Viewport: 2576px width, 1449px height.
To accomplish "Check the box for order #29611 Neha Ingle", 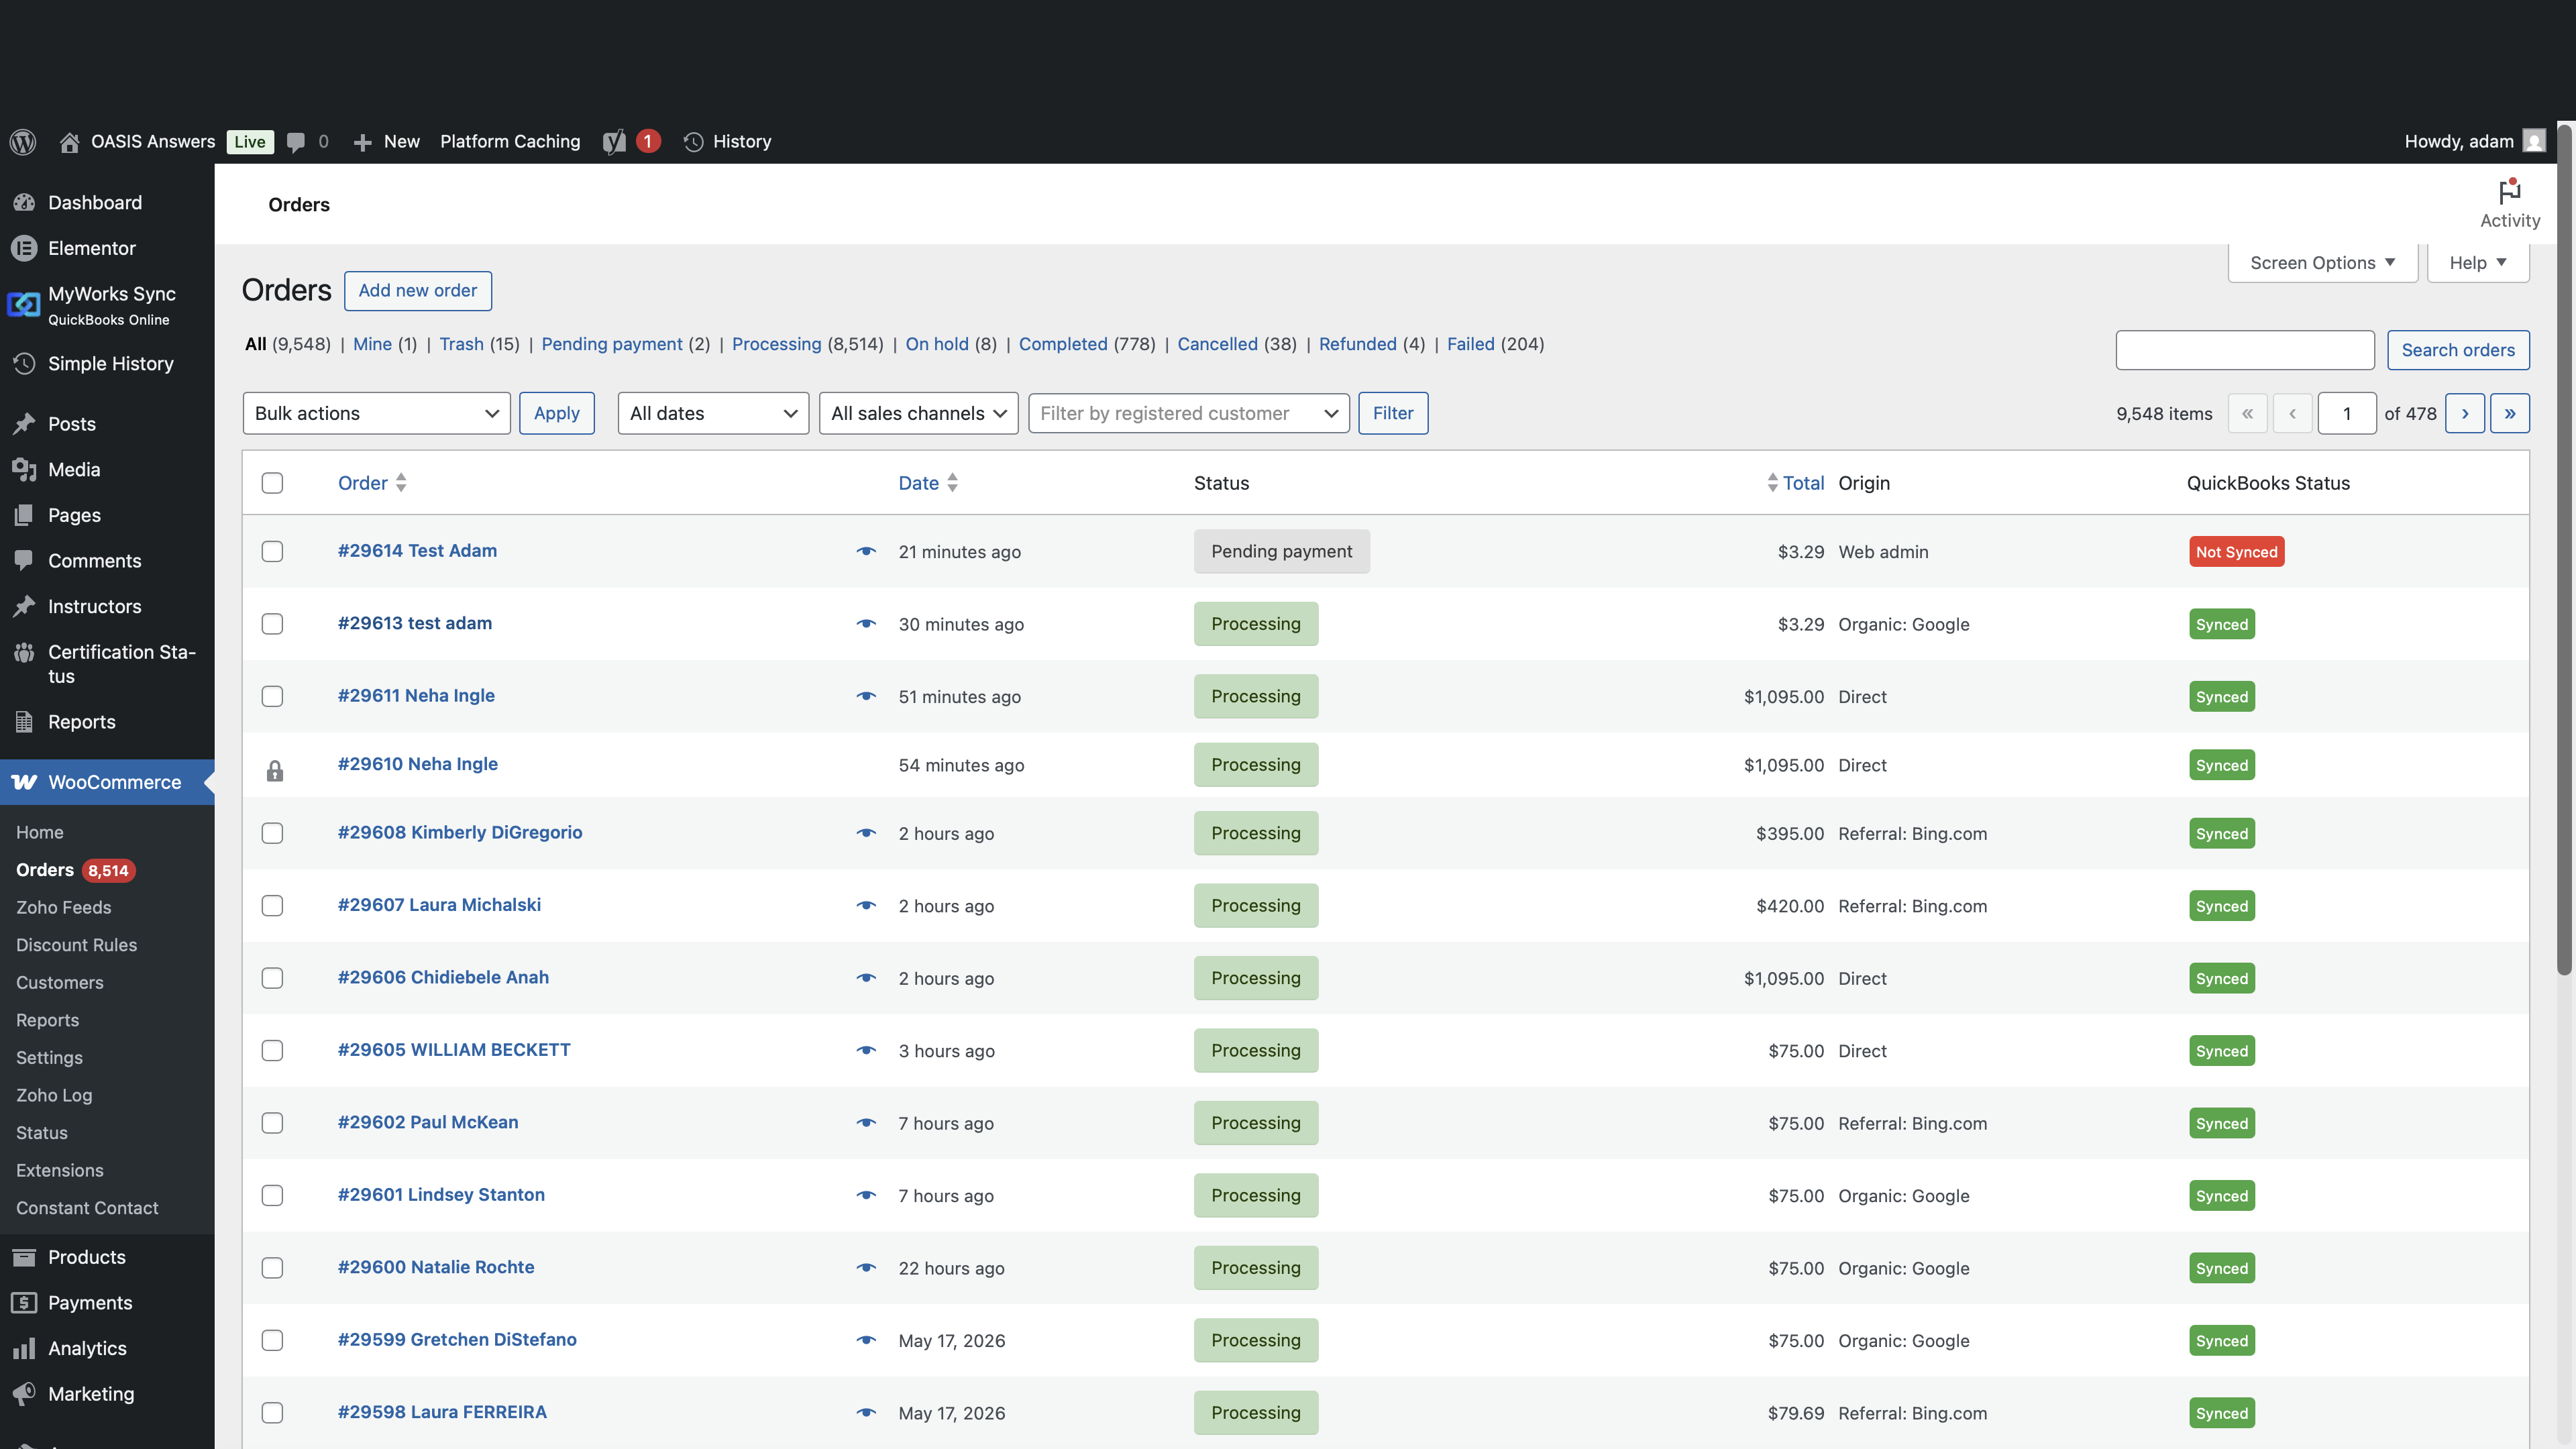I will (272, 696).
